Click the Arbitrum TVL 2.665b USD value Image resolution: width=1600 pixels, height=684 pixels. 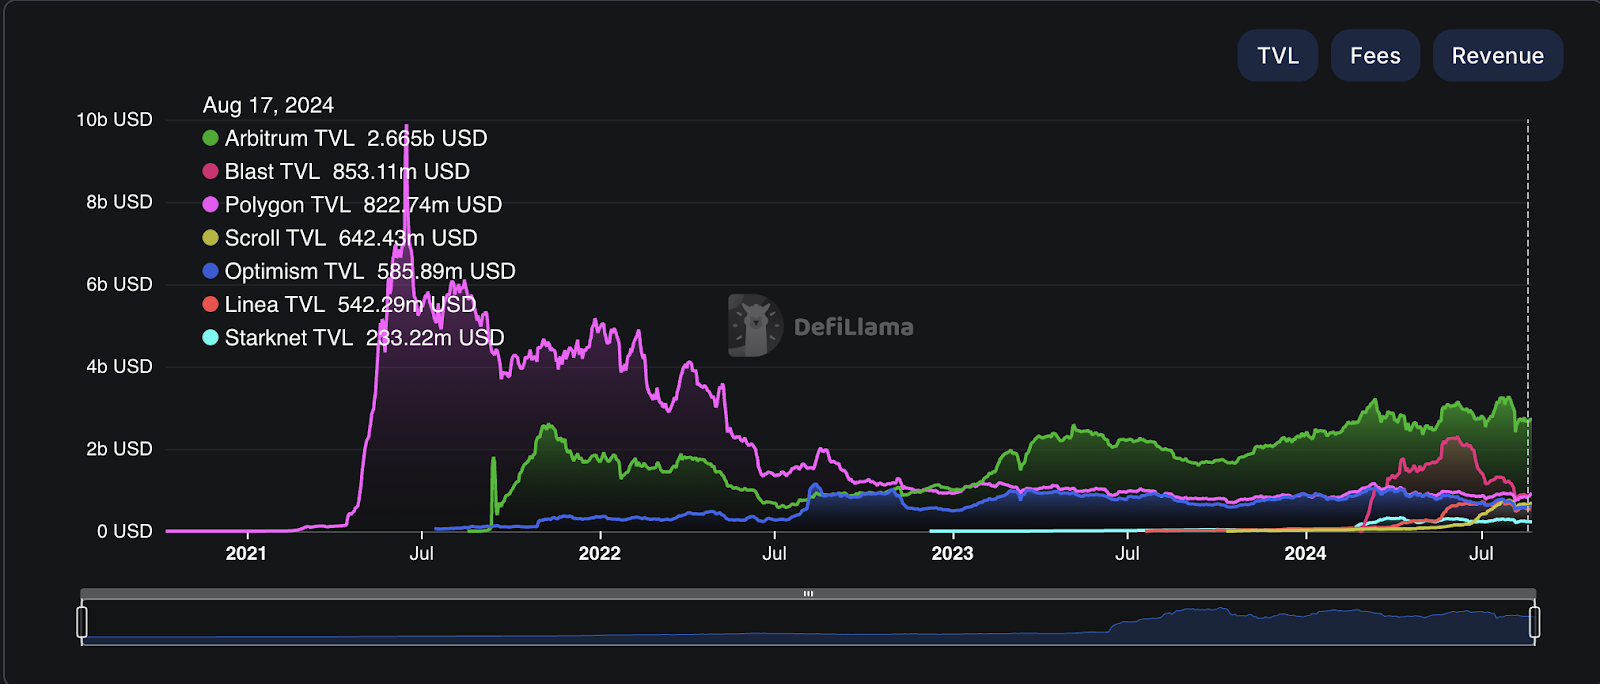(356, 138)
